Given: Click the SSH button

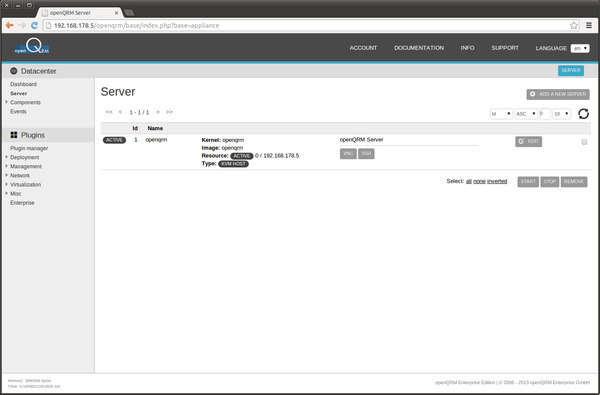Looking at the screenshot, I should (x=366, y=153).
